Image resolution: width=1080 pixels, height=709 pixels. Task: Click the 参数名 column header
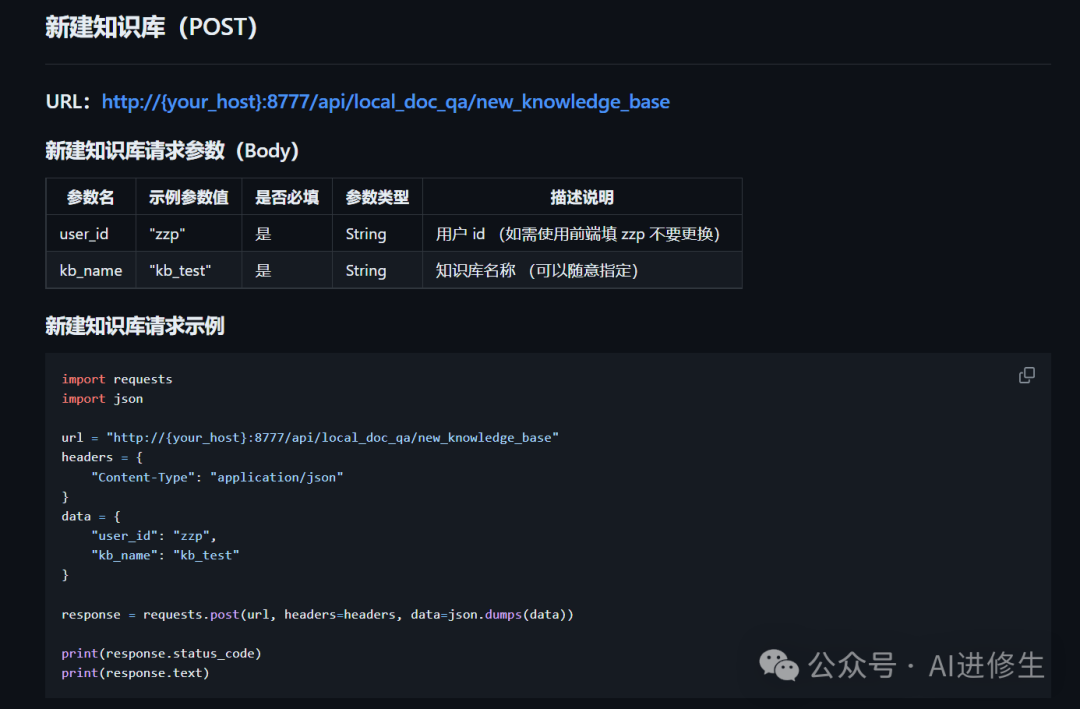(x=91, y=197)
